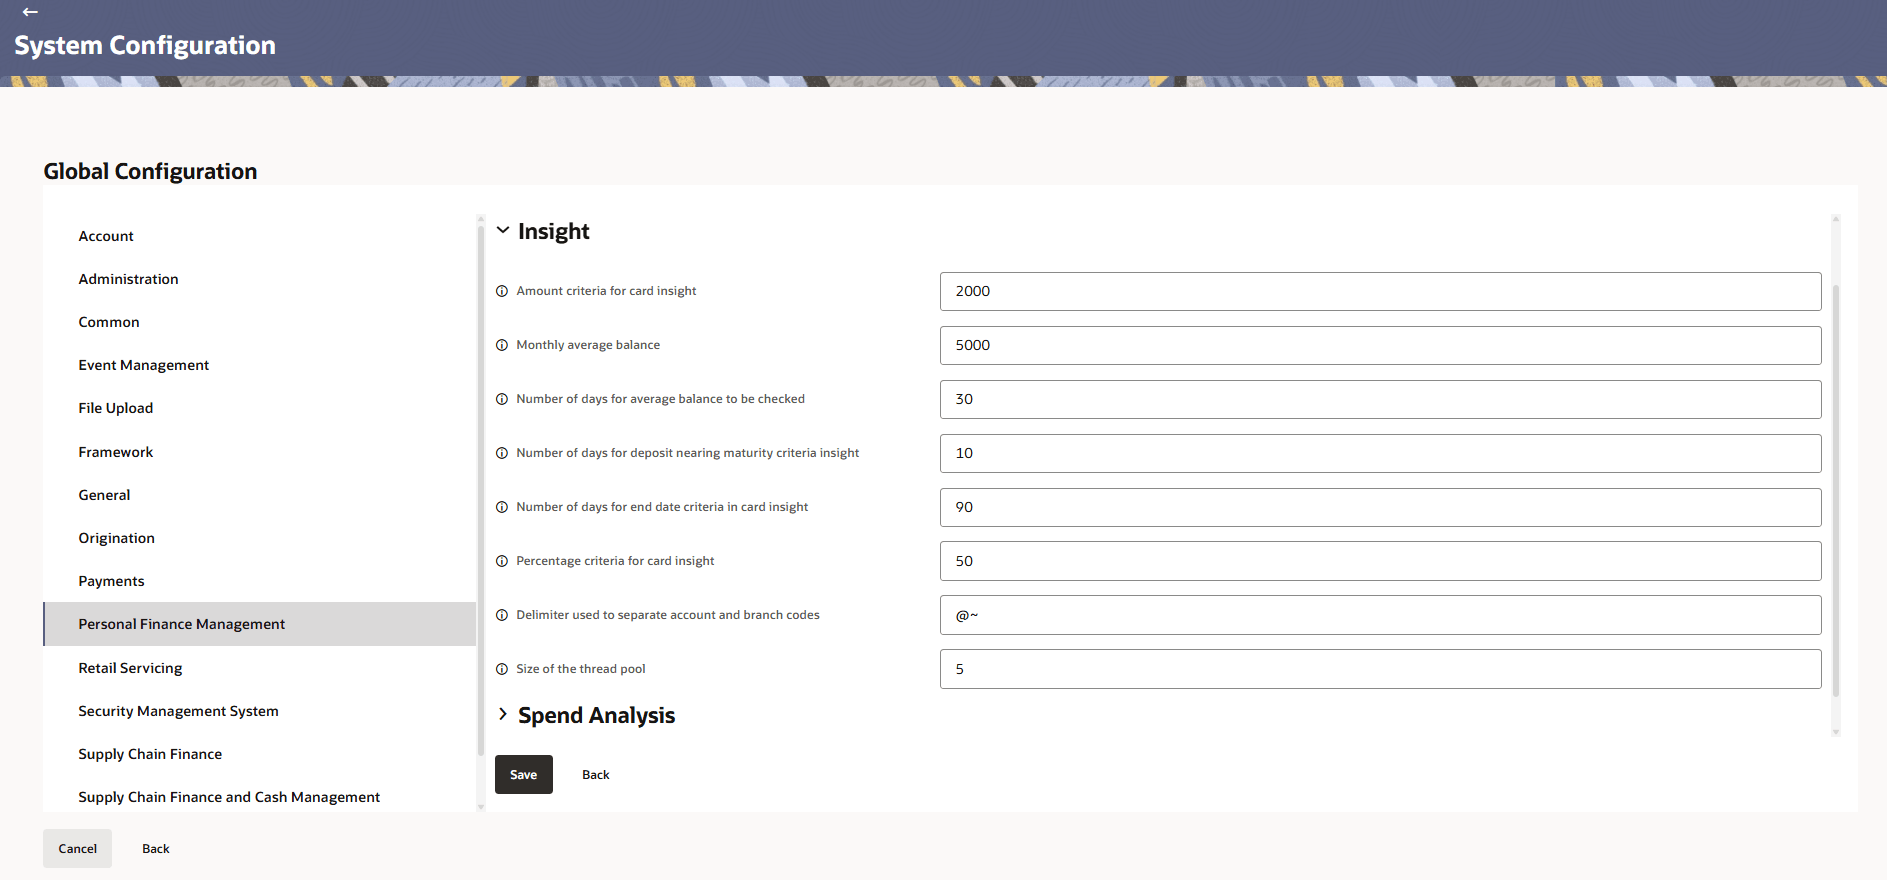Click info icon beside Percentage criteria for card insight

point(502,561)
